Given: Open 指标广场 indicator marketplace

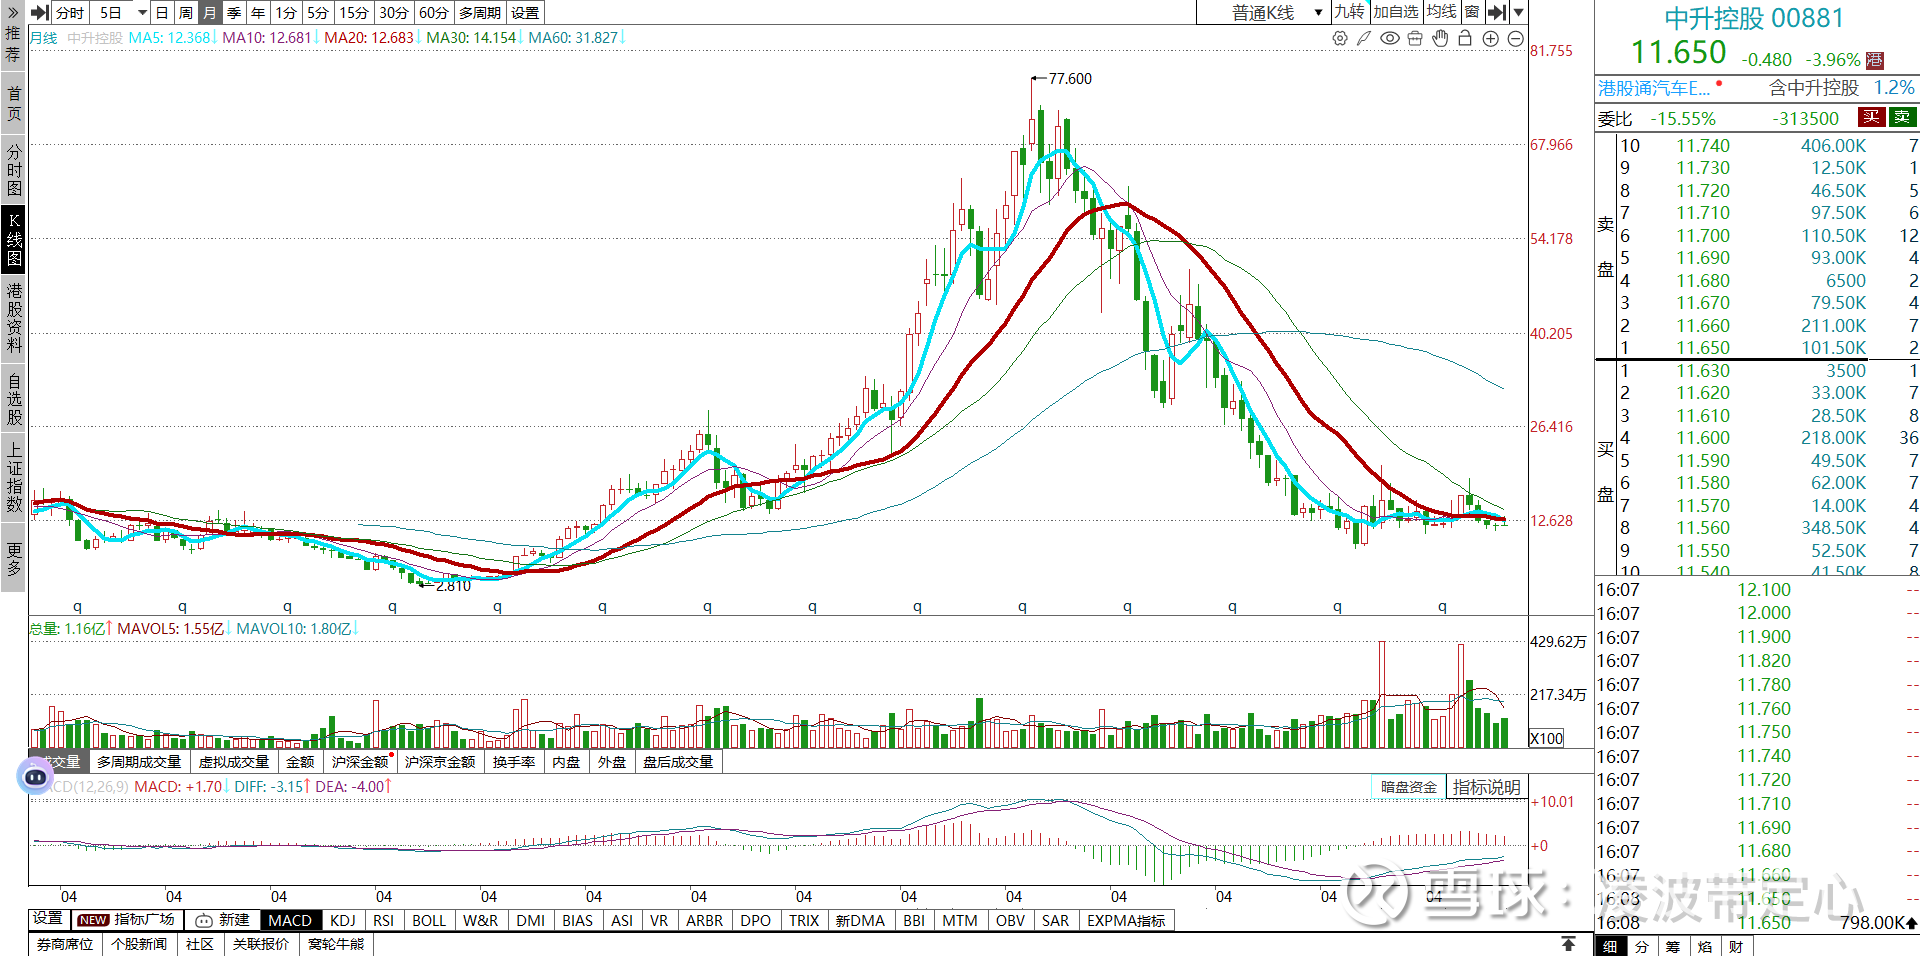Looking at the screenshot, I should (126, 920).
